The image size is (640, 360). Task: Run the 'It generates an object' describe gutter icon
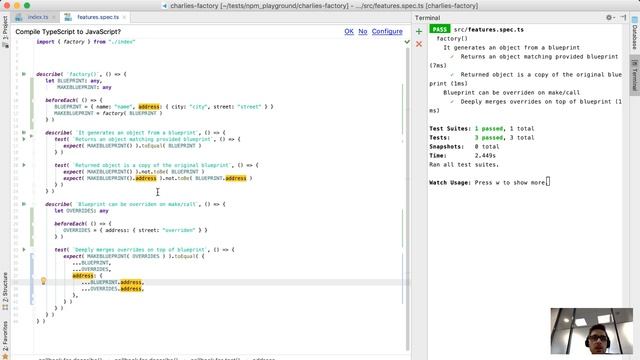pyautogui.click(x=24, y=132)
